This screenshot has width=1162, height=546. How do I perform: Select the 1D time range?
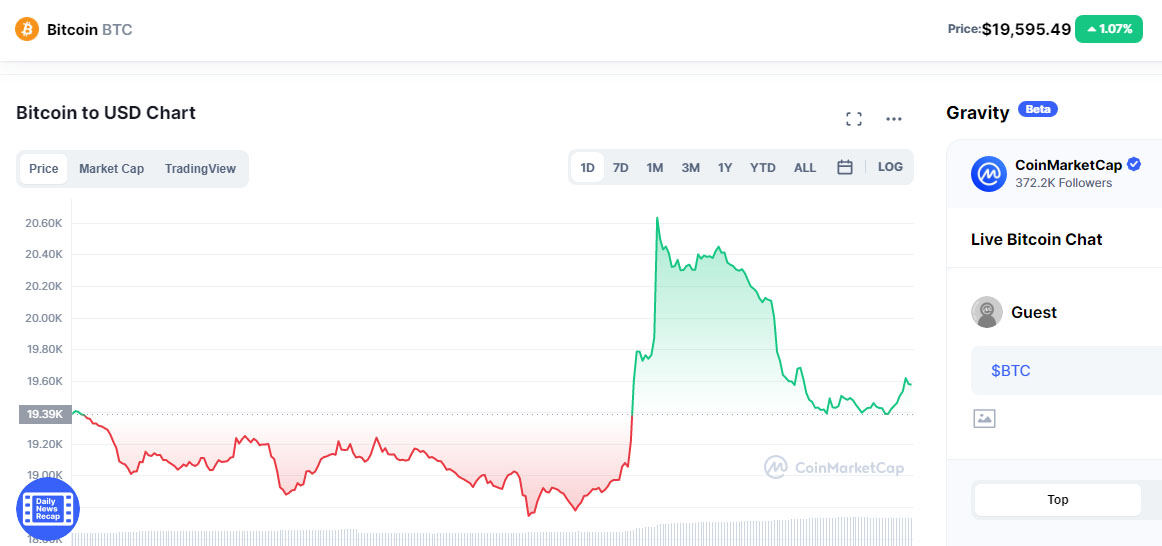pyautogui.click(x=588, y=168)
